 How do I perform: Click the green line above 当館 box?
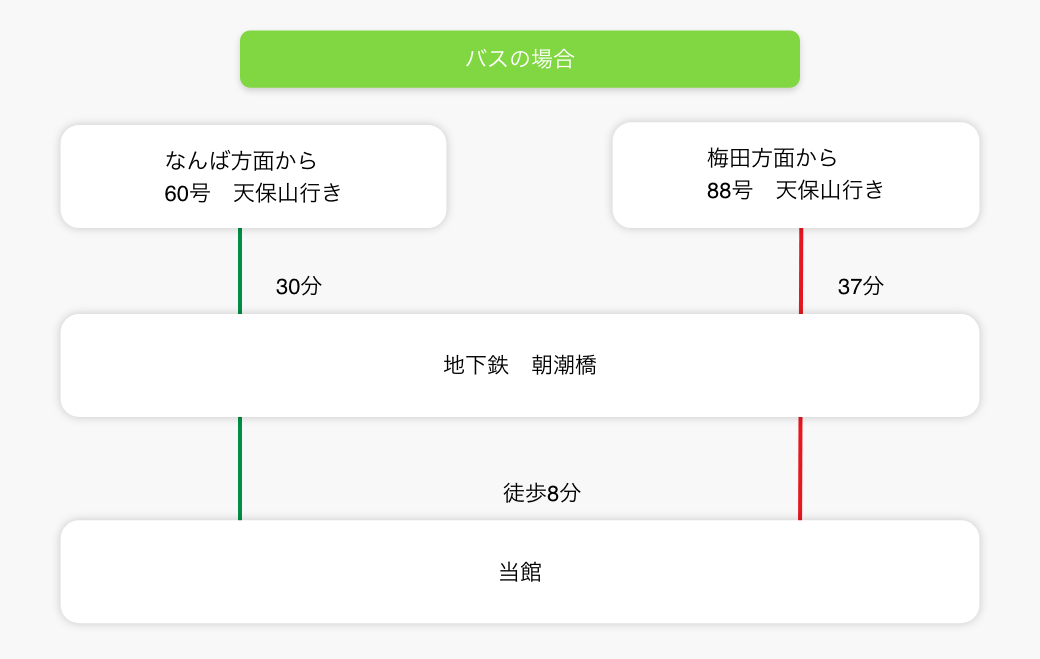click(x=240, y=468)
